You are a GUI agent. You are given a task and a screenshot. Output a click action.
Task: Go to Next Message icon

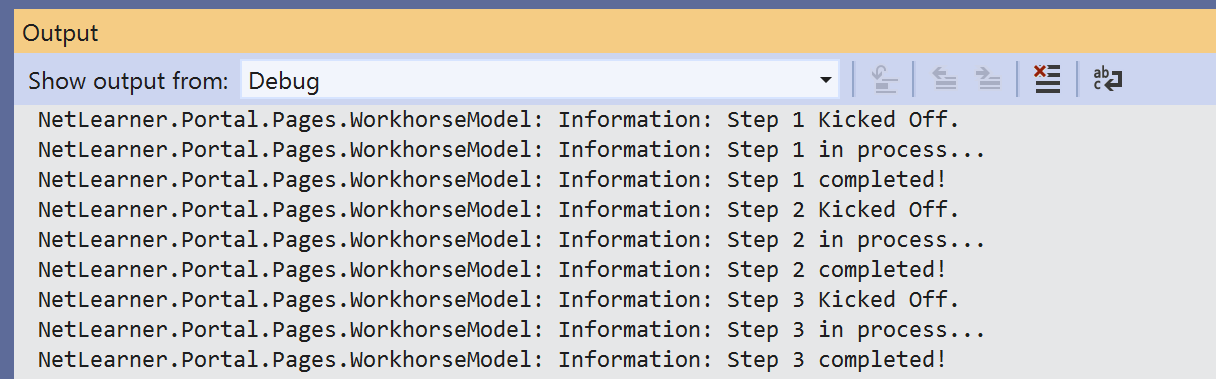[x=988, y=80]
